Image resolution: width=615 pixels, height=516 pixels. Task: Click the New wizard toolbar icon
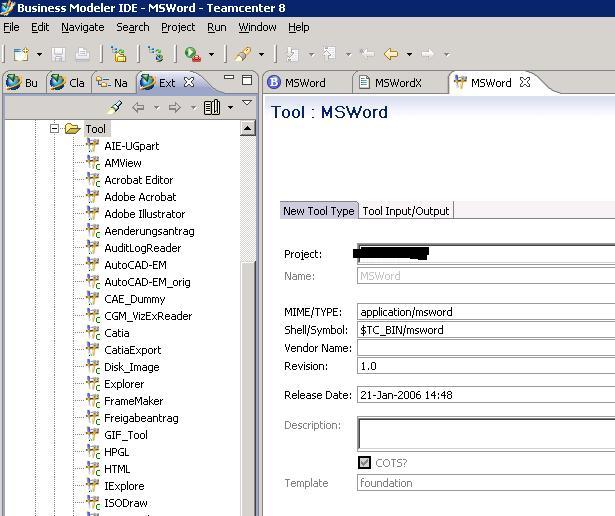click(21, 54)
